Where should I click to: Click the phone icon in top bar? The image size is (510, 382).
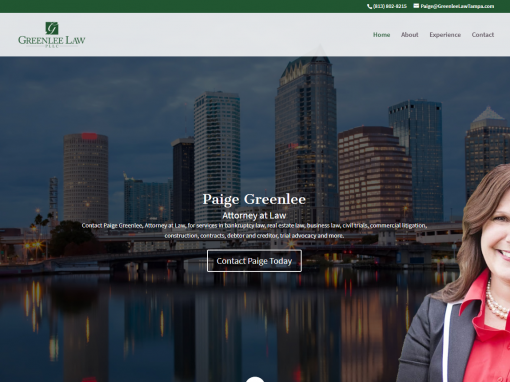369,6
